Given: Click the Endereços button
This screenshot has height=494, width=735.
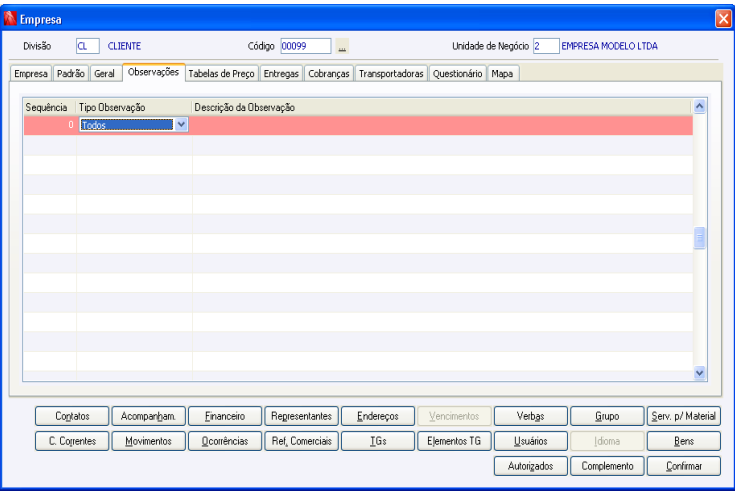Looking at the screenshot, I should click(378, 416).
